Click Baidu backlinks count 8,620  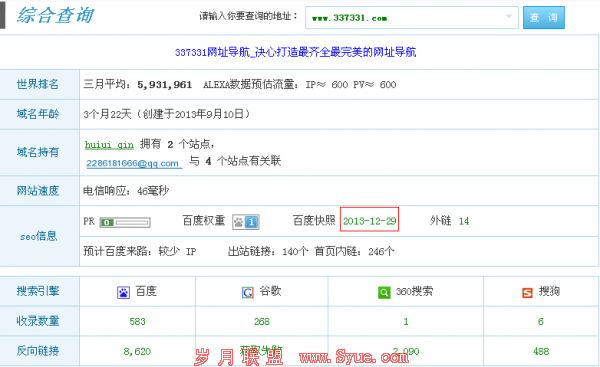coord(137,351)
